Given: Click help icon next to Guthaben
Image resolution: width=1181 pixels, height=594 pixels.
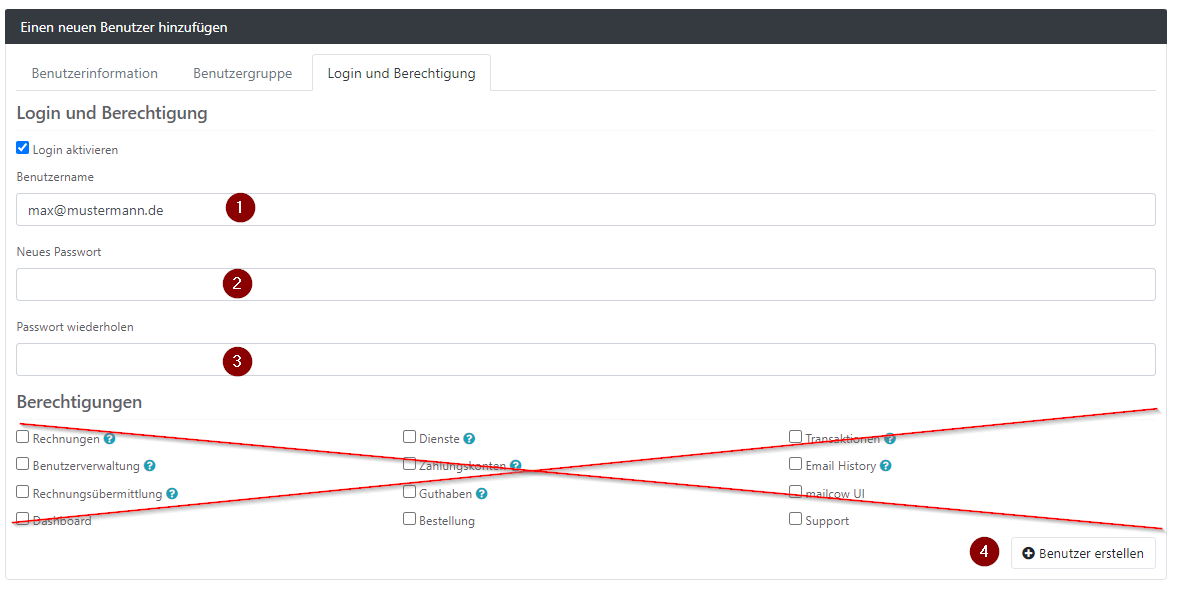Looking at the screenshot, I should coord(481,494).
